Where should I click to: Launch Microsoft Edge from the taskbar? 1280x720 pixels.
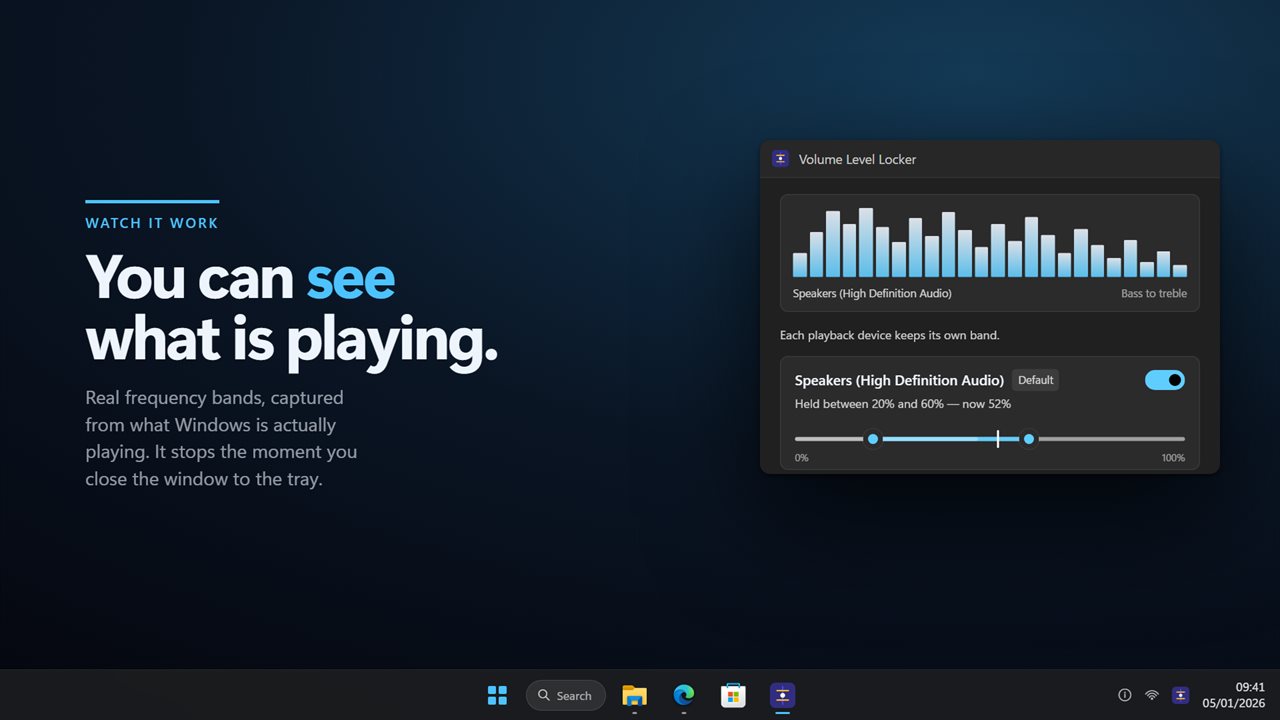[x=684, y=695]
